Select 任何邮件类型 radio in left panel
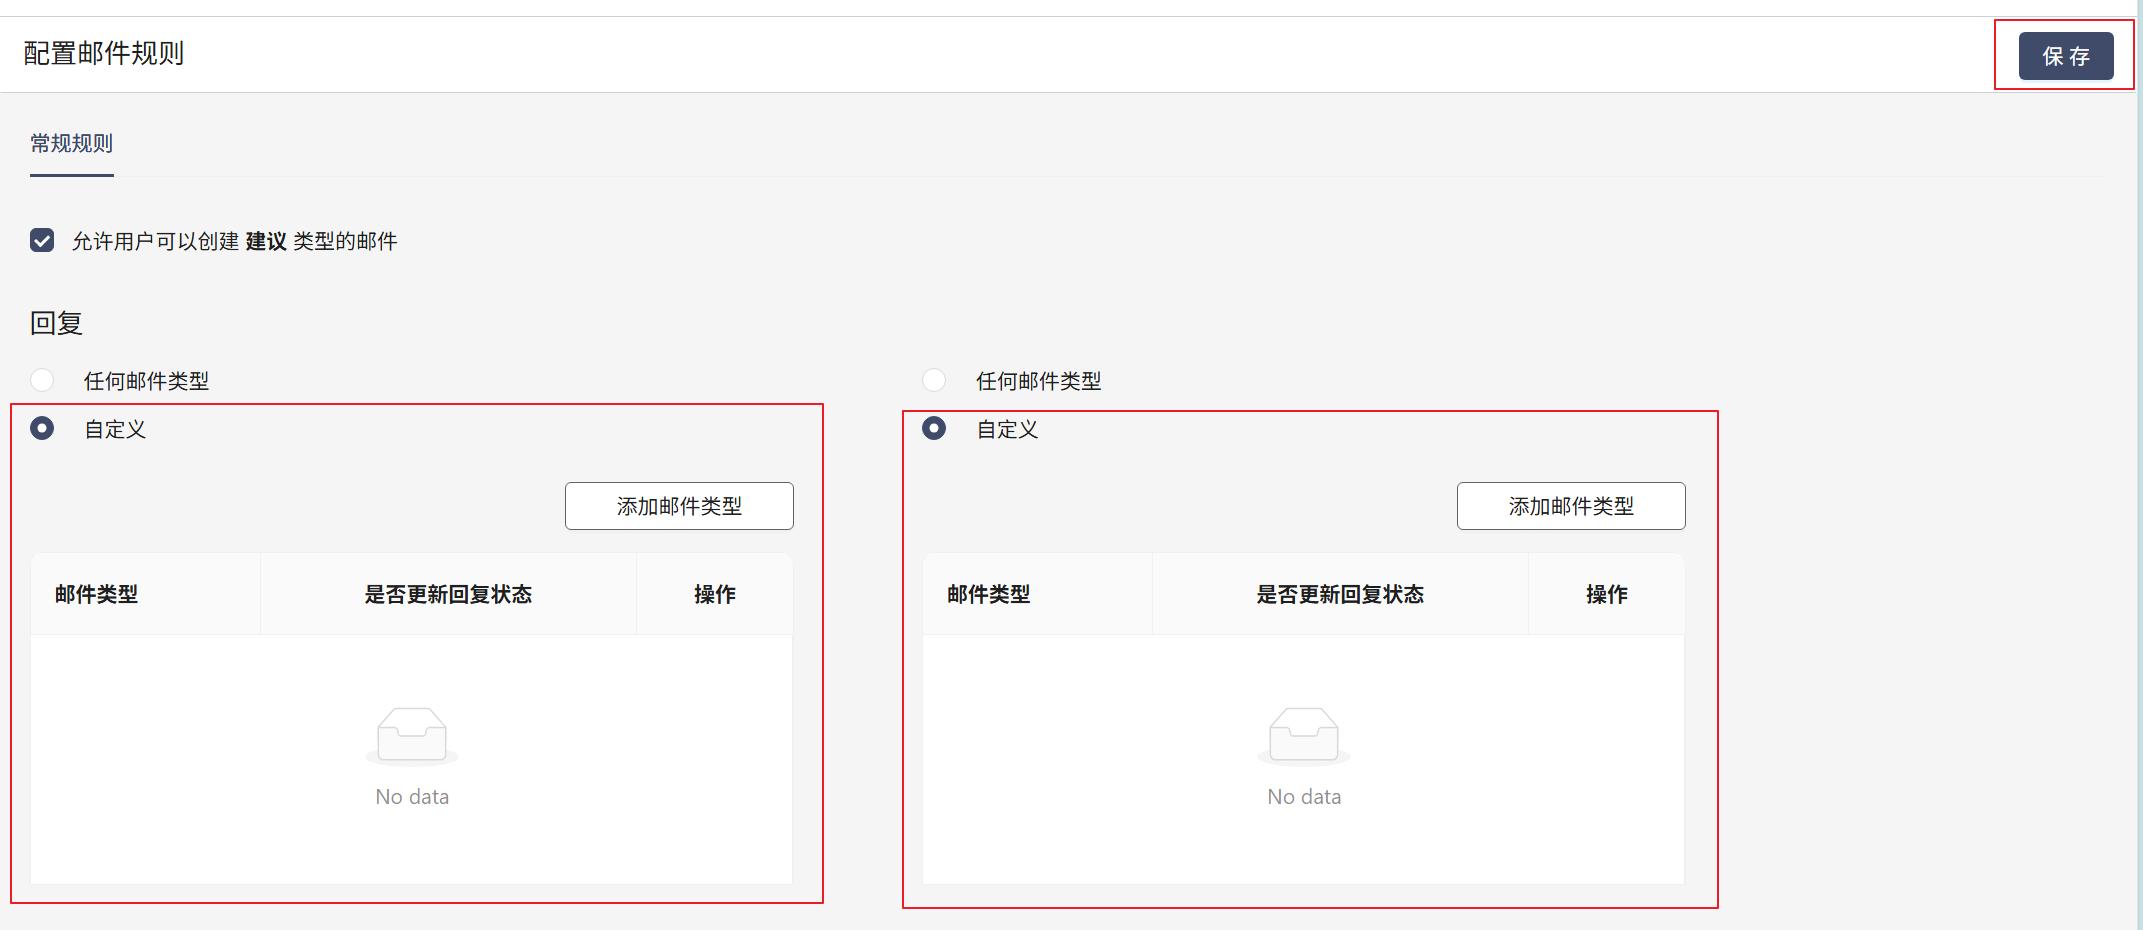Screen dimensions: 2143x930 tap(42, 381)
